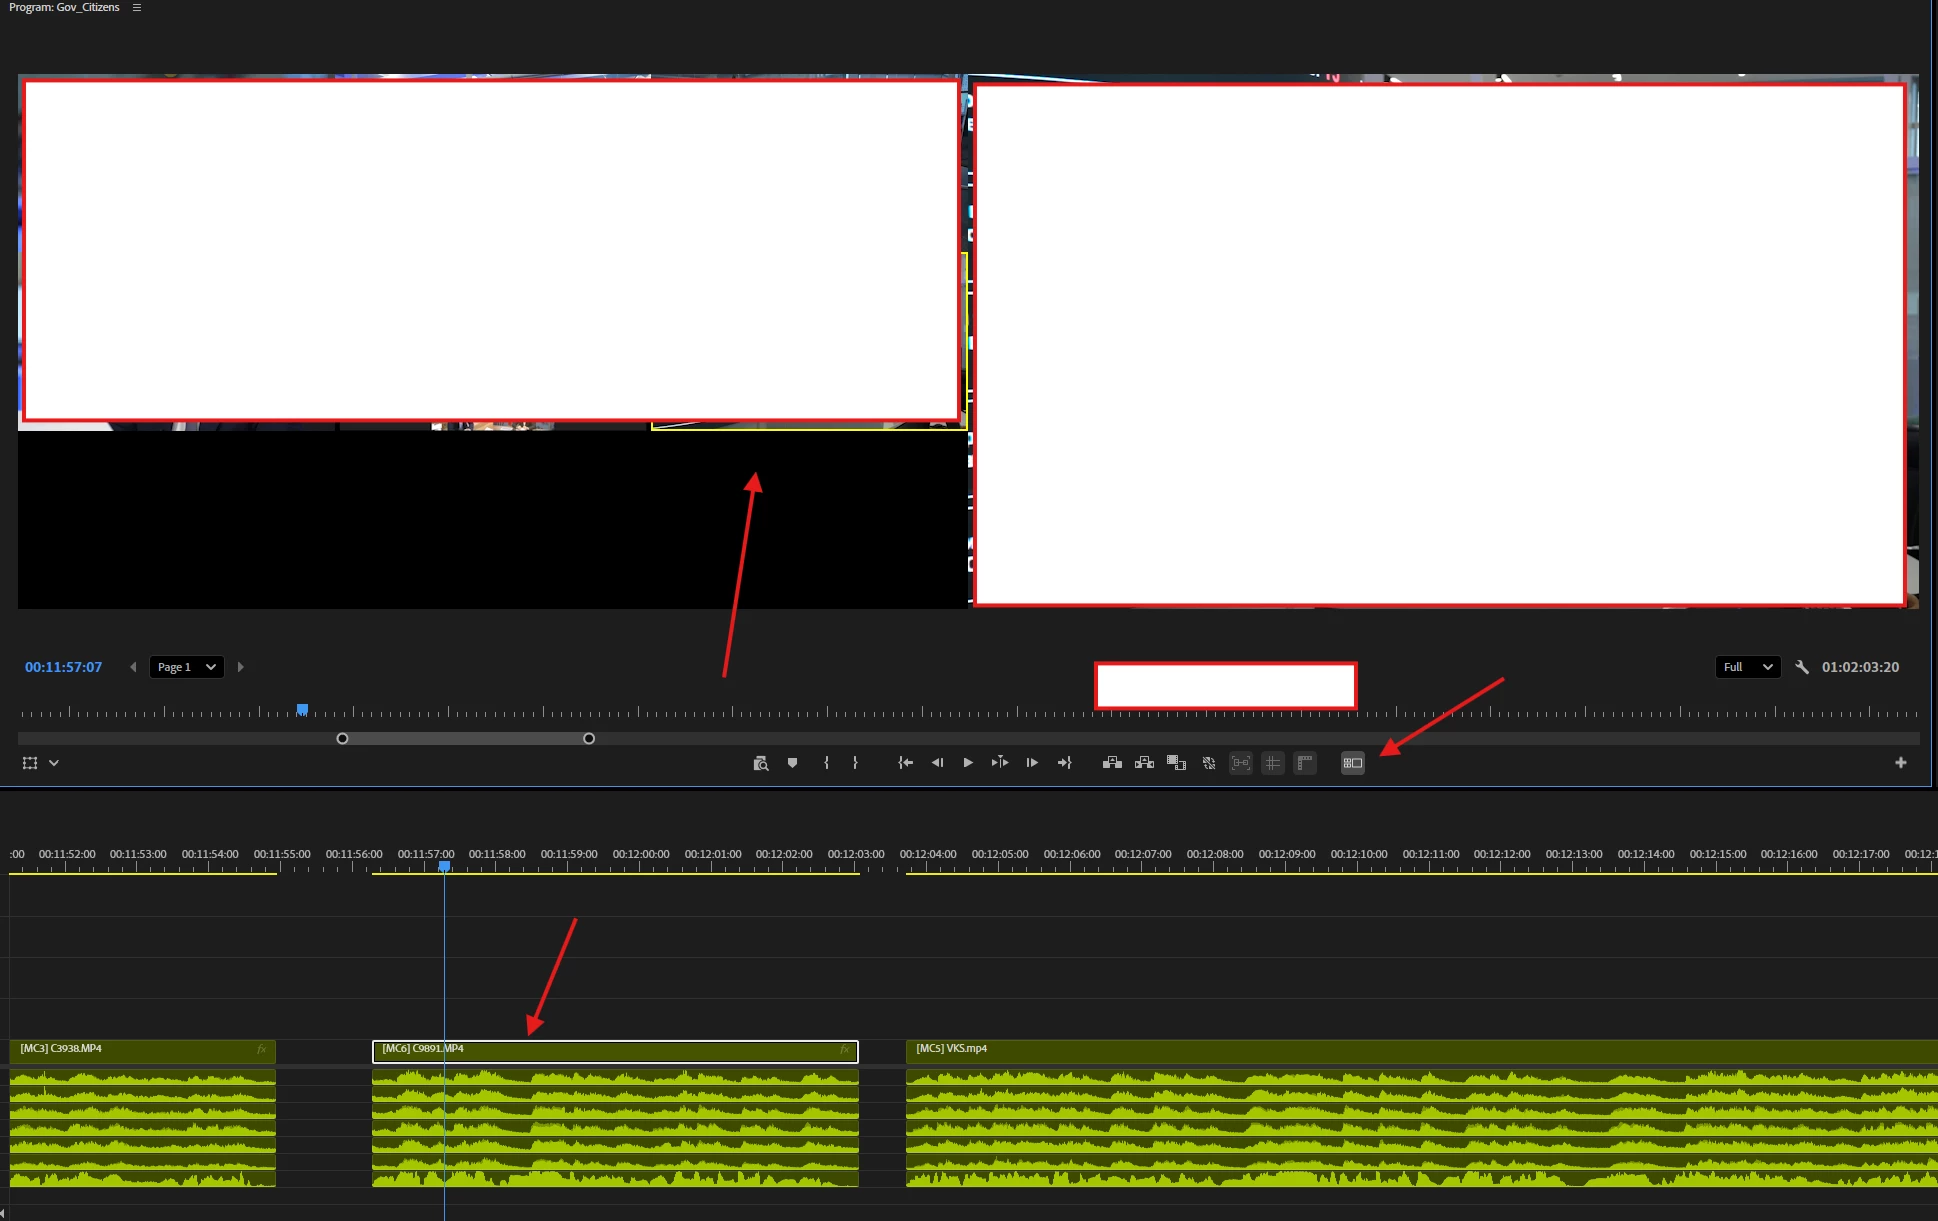
Task: Start playback with the Play button
Action: click(x=968, y=763)
